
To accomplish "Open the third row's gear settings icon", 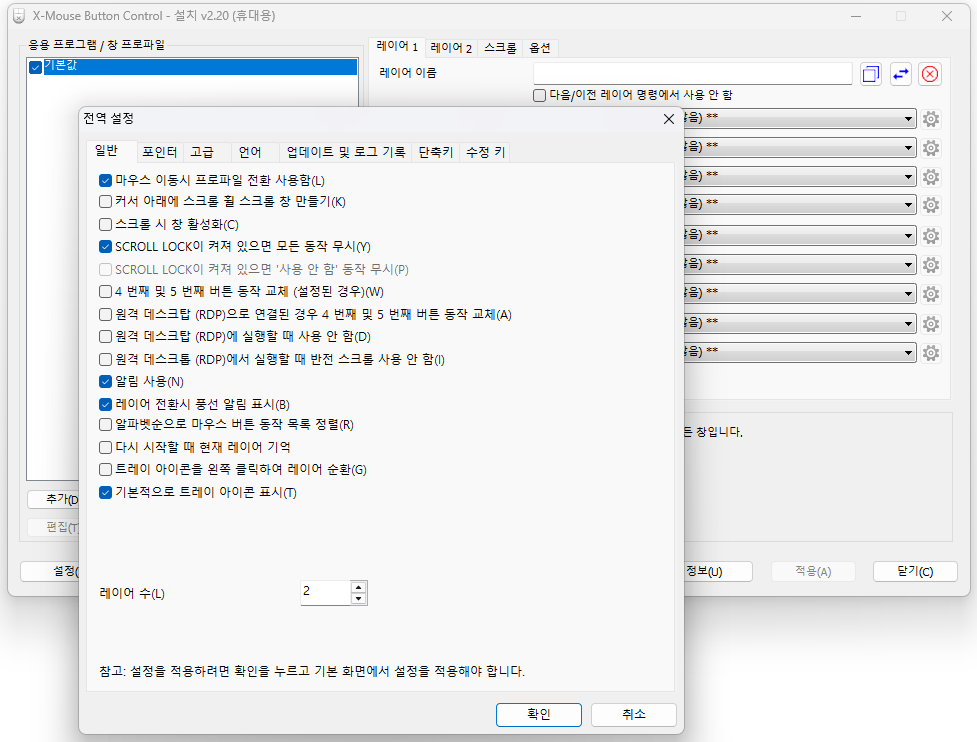I will 931,177.
